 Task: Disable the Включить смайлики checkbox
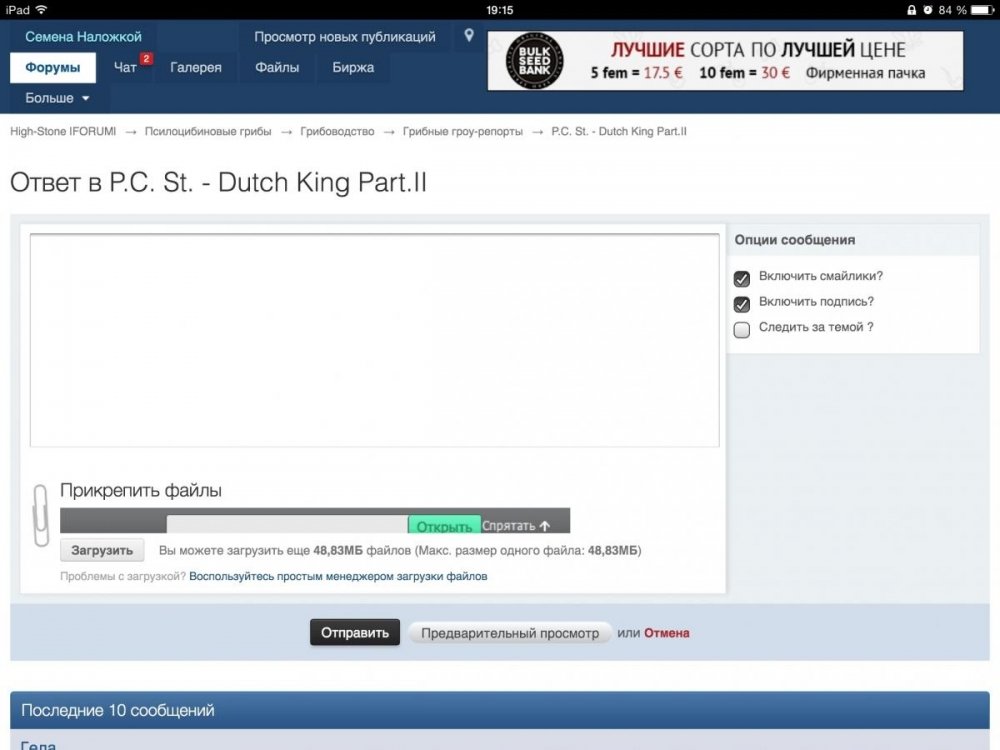click(742, 279)
